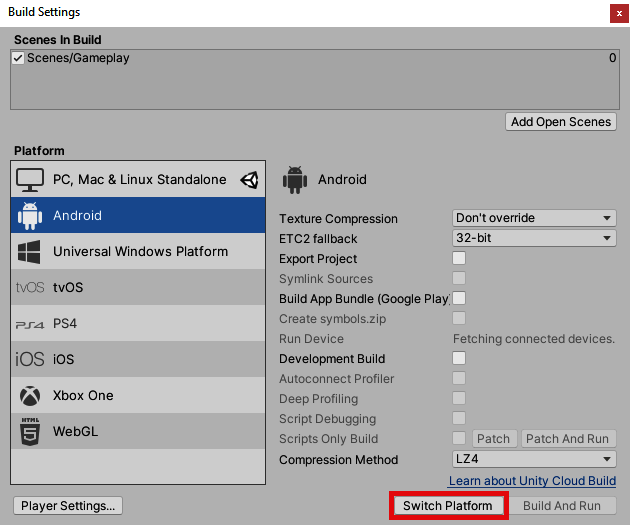Enable the Export Project checkbox
Screen dimensions: 630x525
[459, 258]
